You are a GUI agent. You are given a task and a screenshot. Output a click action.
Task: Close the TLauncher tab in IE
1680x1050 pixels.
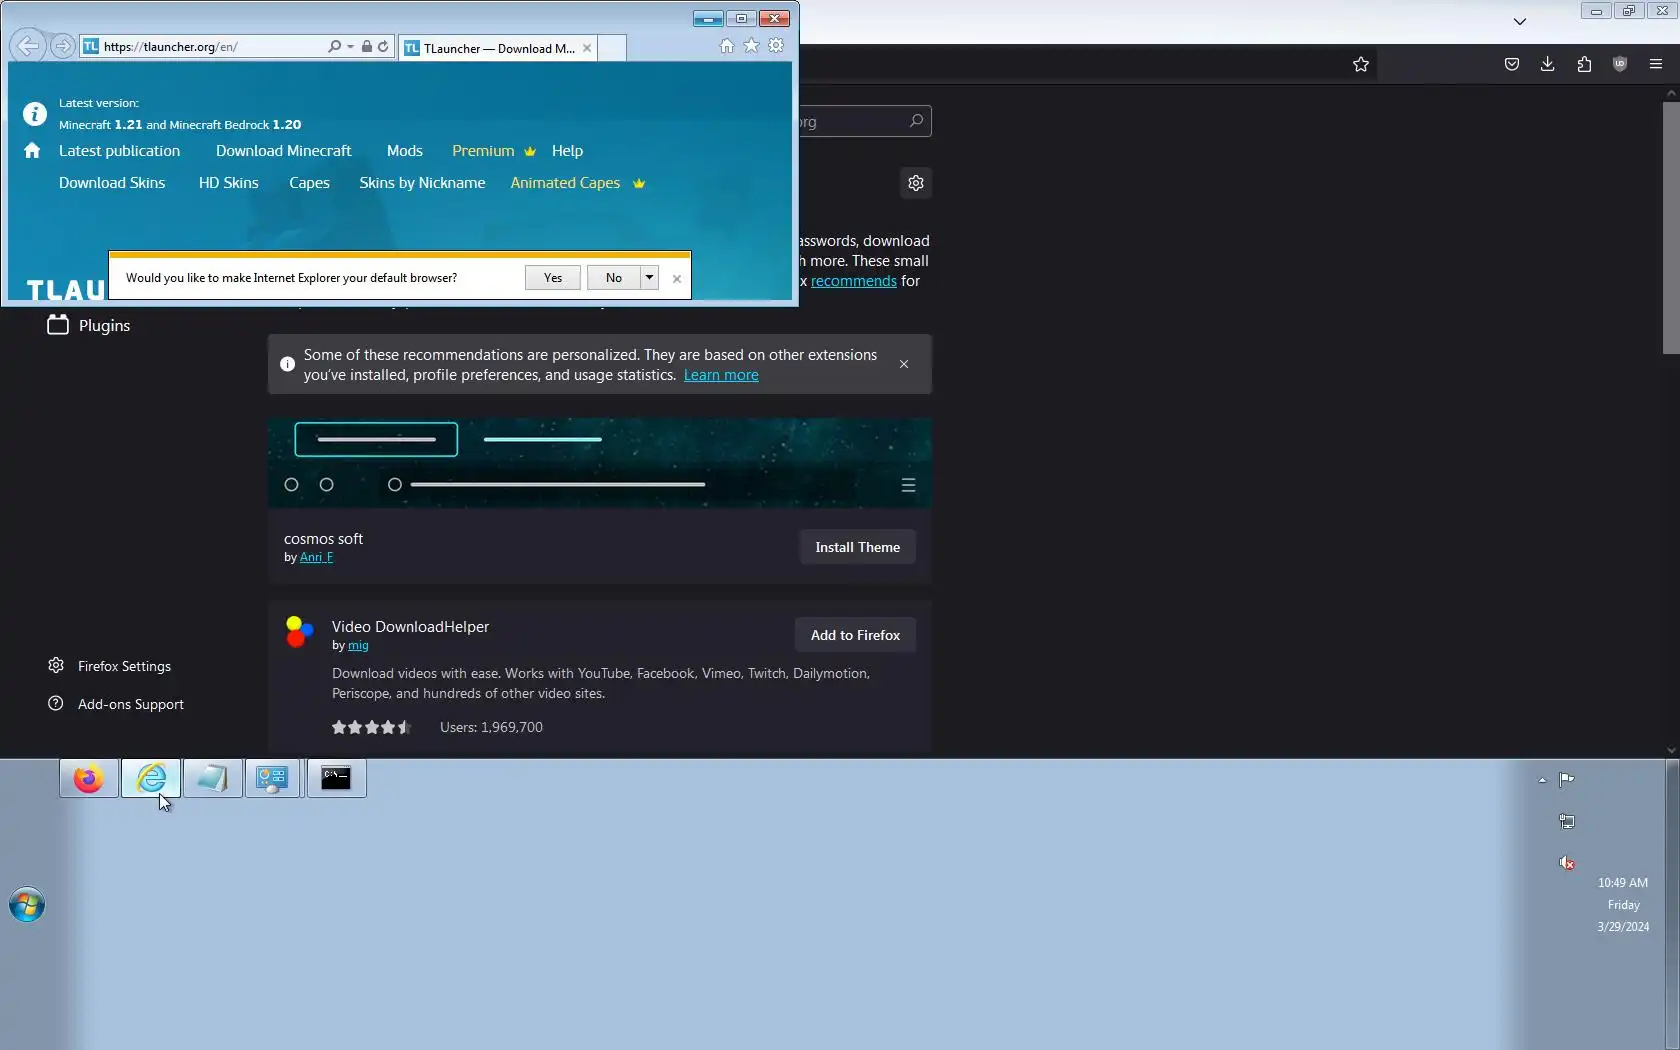point(587,48)
